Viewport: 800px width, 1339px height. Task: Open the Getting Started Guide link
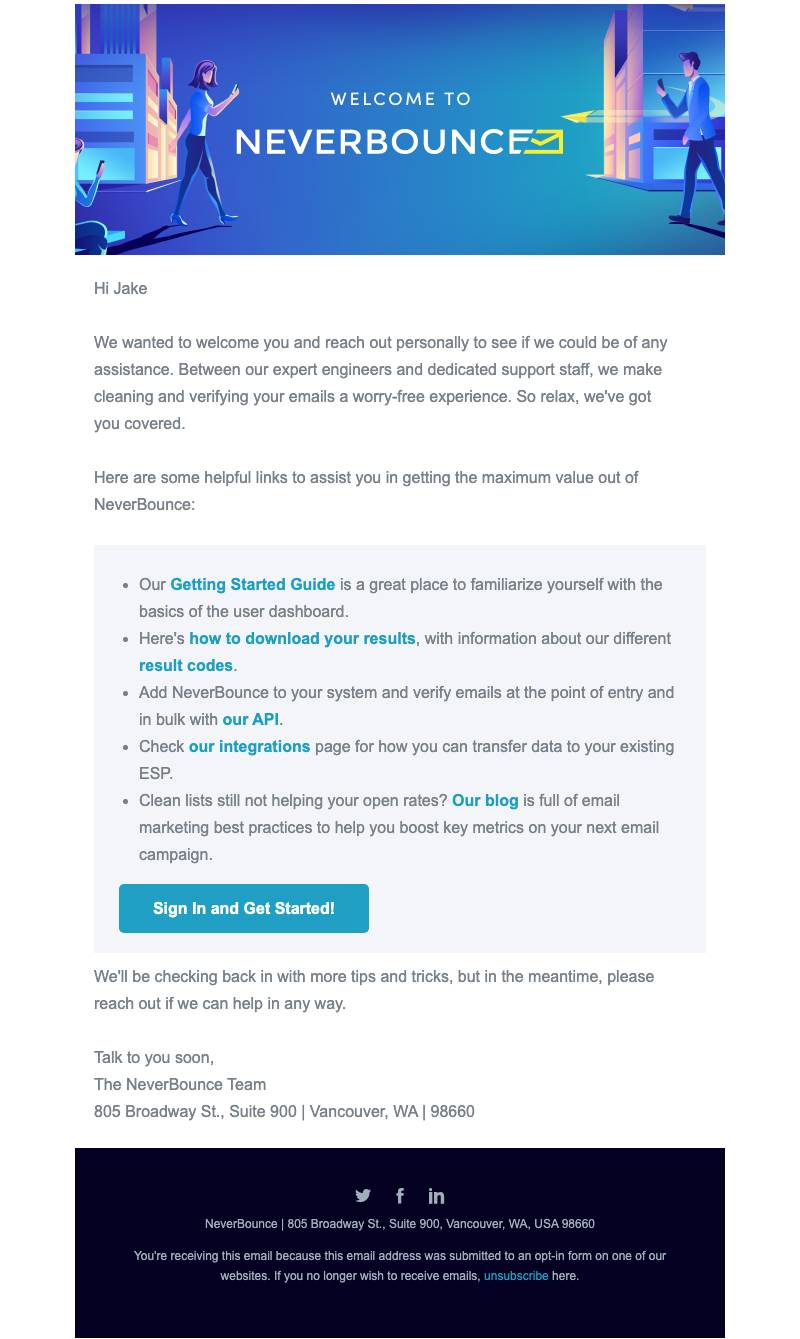(252, 584)
